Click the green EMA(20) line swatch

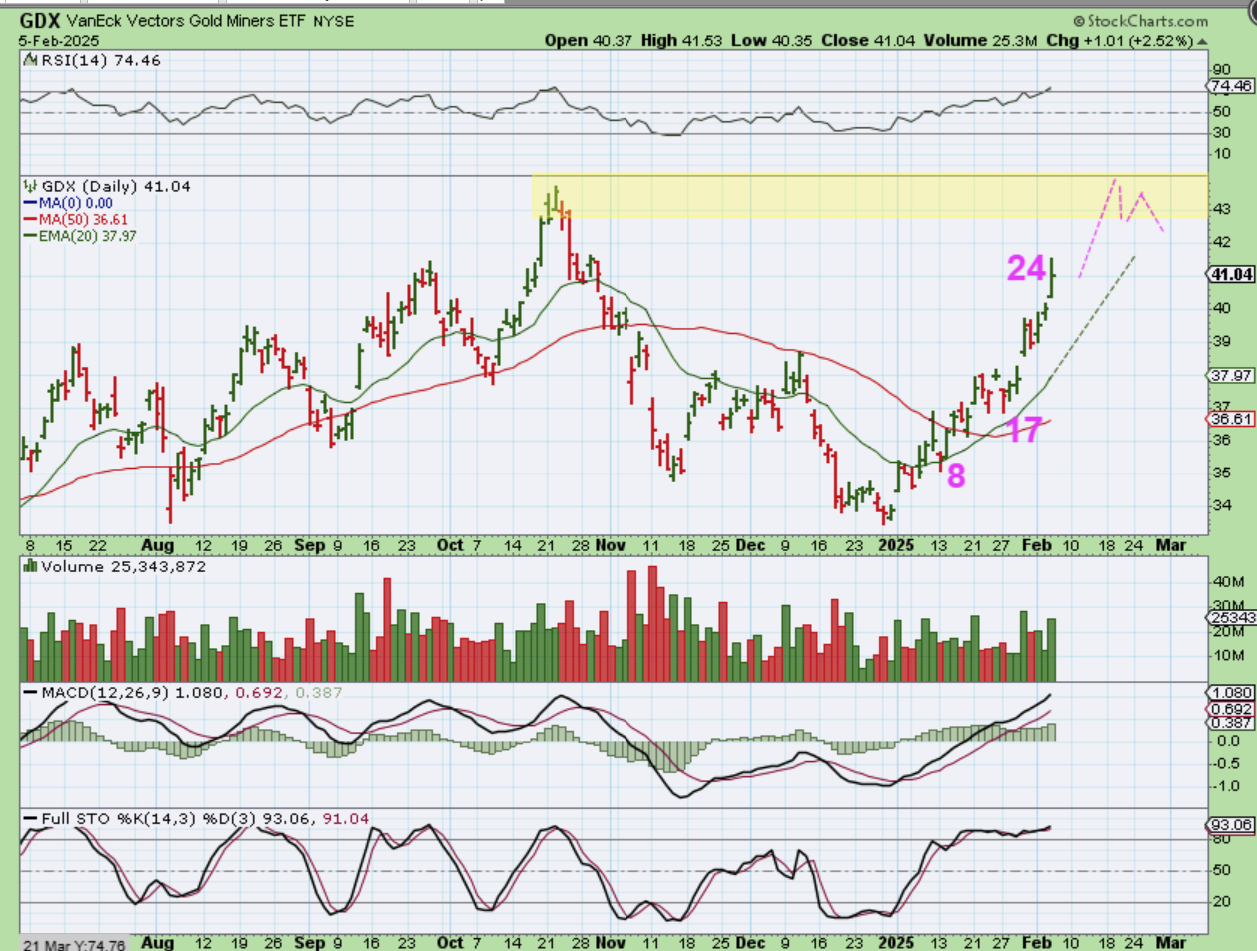[x=28, y=236]
